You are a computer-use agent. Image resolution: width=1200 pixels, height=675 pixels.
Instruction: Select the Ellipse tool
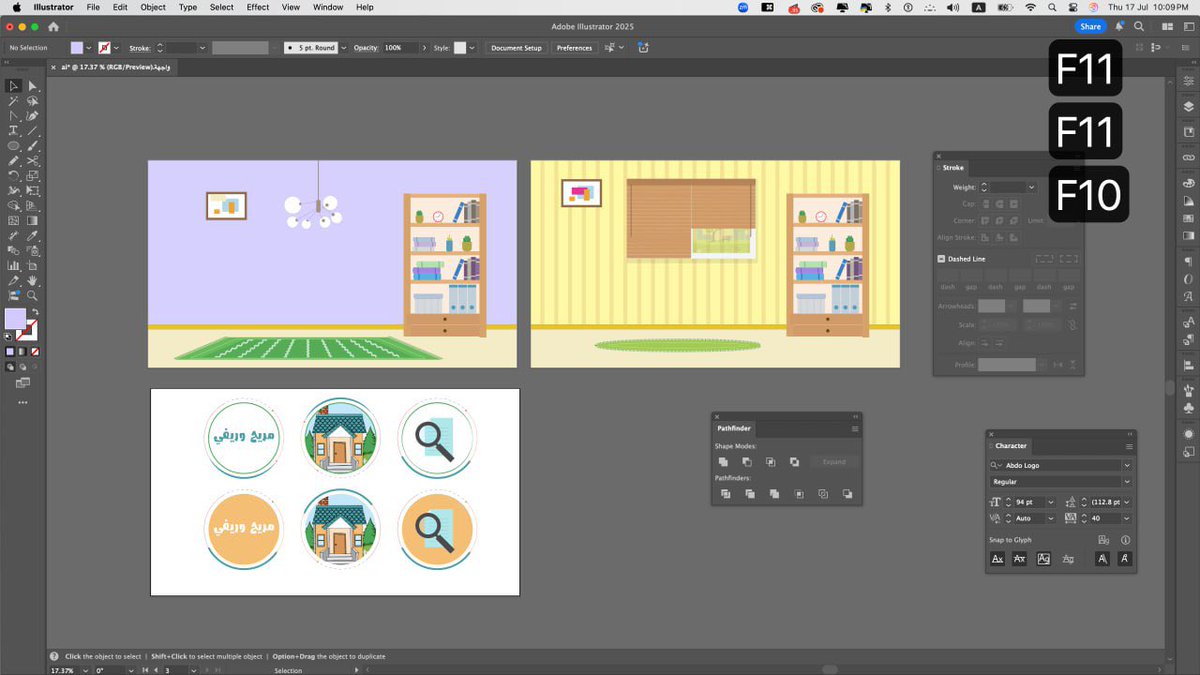[14, 146]
